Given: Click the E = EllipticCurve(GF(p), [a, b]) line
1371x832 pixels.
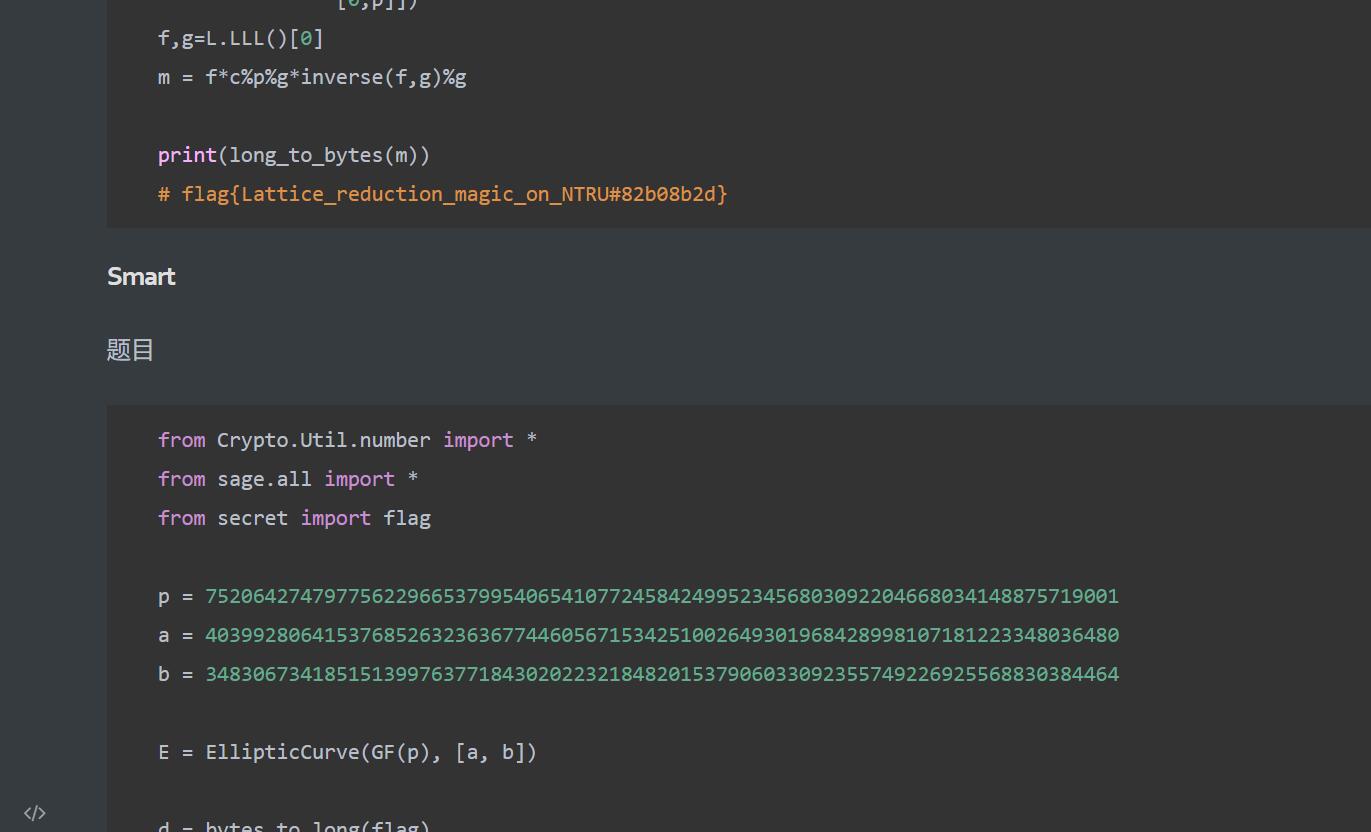Looking at the screenshot, I should click(347, 752).
